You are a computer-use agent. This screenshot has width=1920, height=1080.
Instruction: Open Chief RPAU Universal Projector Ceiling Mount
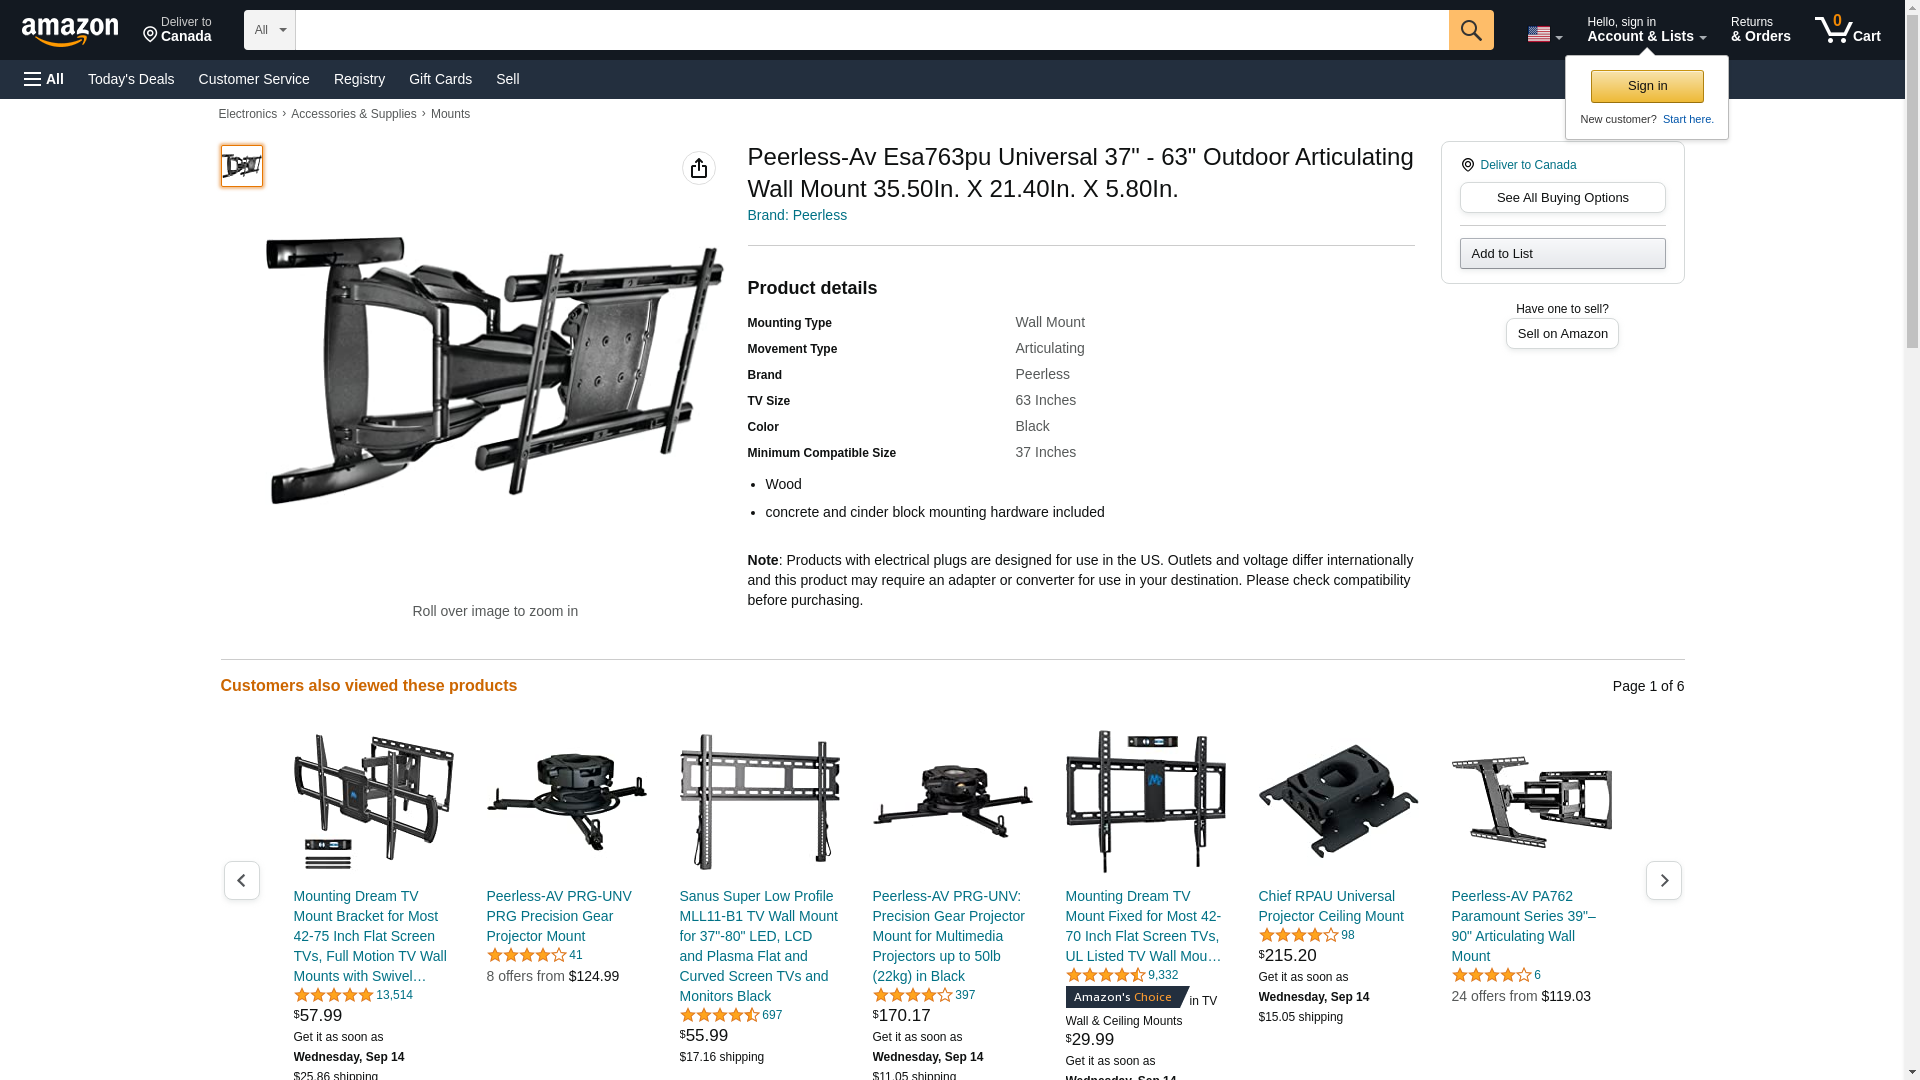[1330, 906]
